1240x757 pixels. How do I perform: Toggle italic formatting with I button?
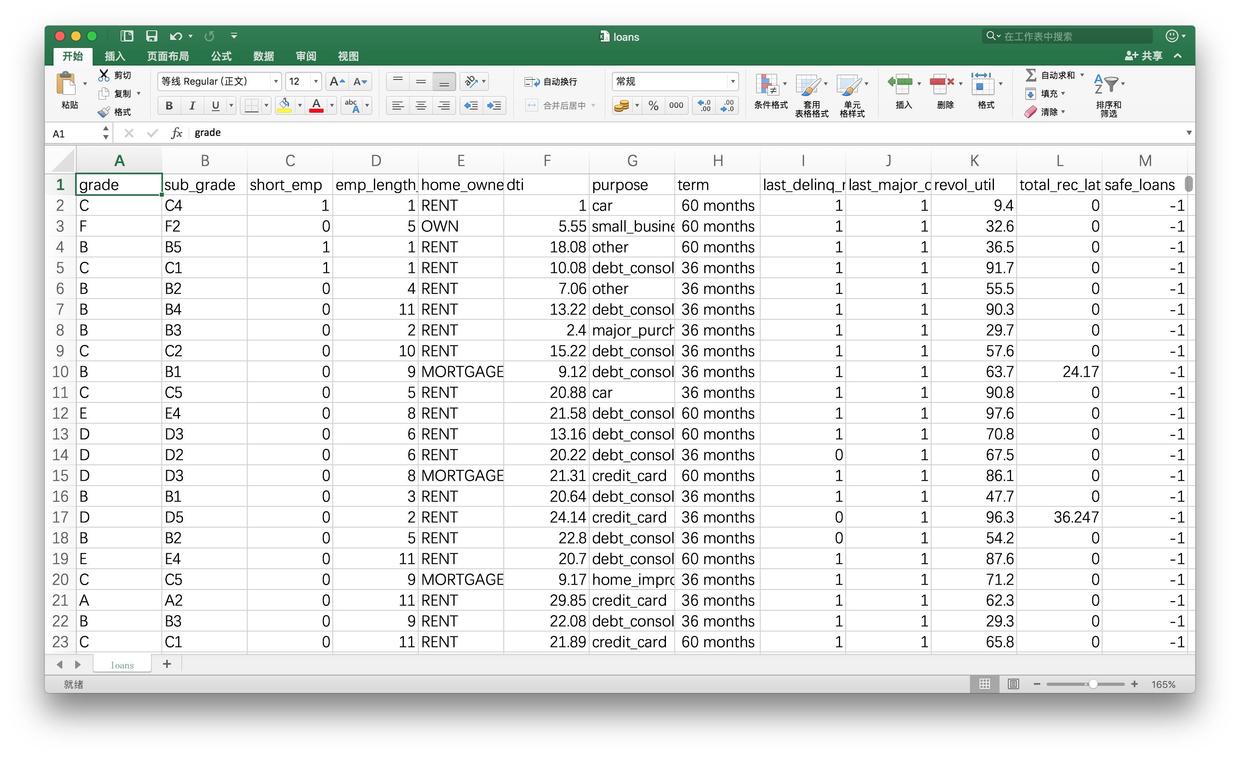[192, 106]
